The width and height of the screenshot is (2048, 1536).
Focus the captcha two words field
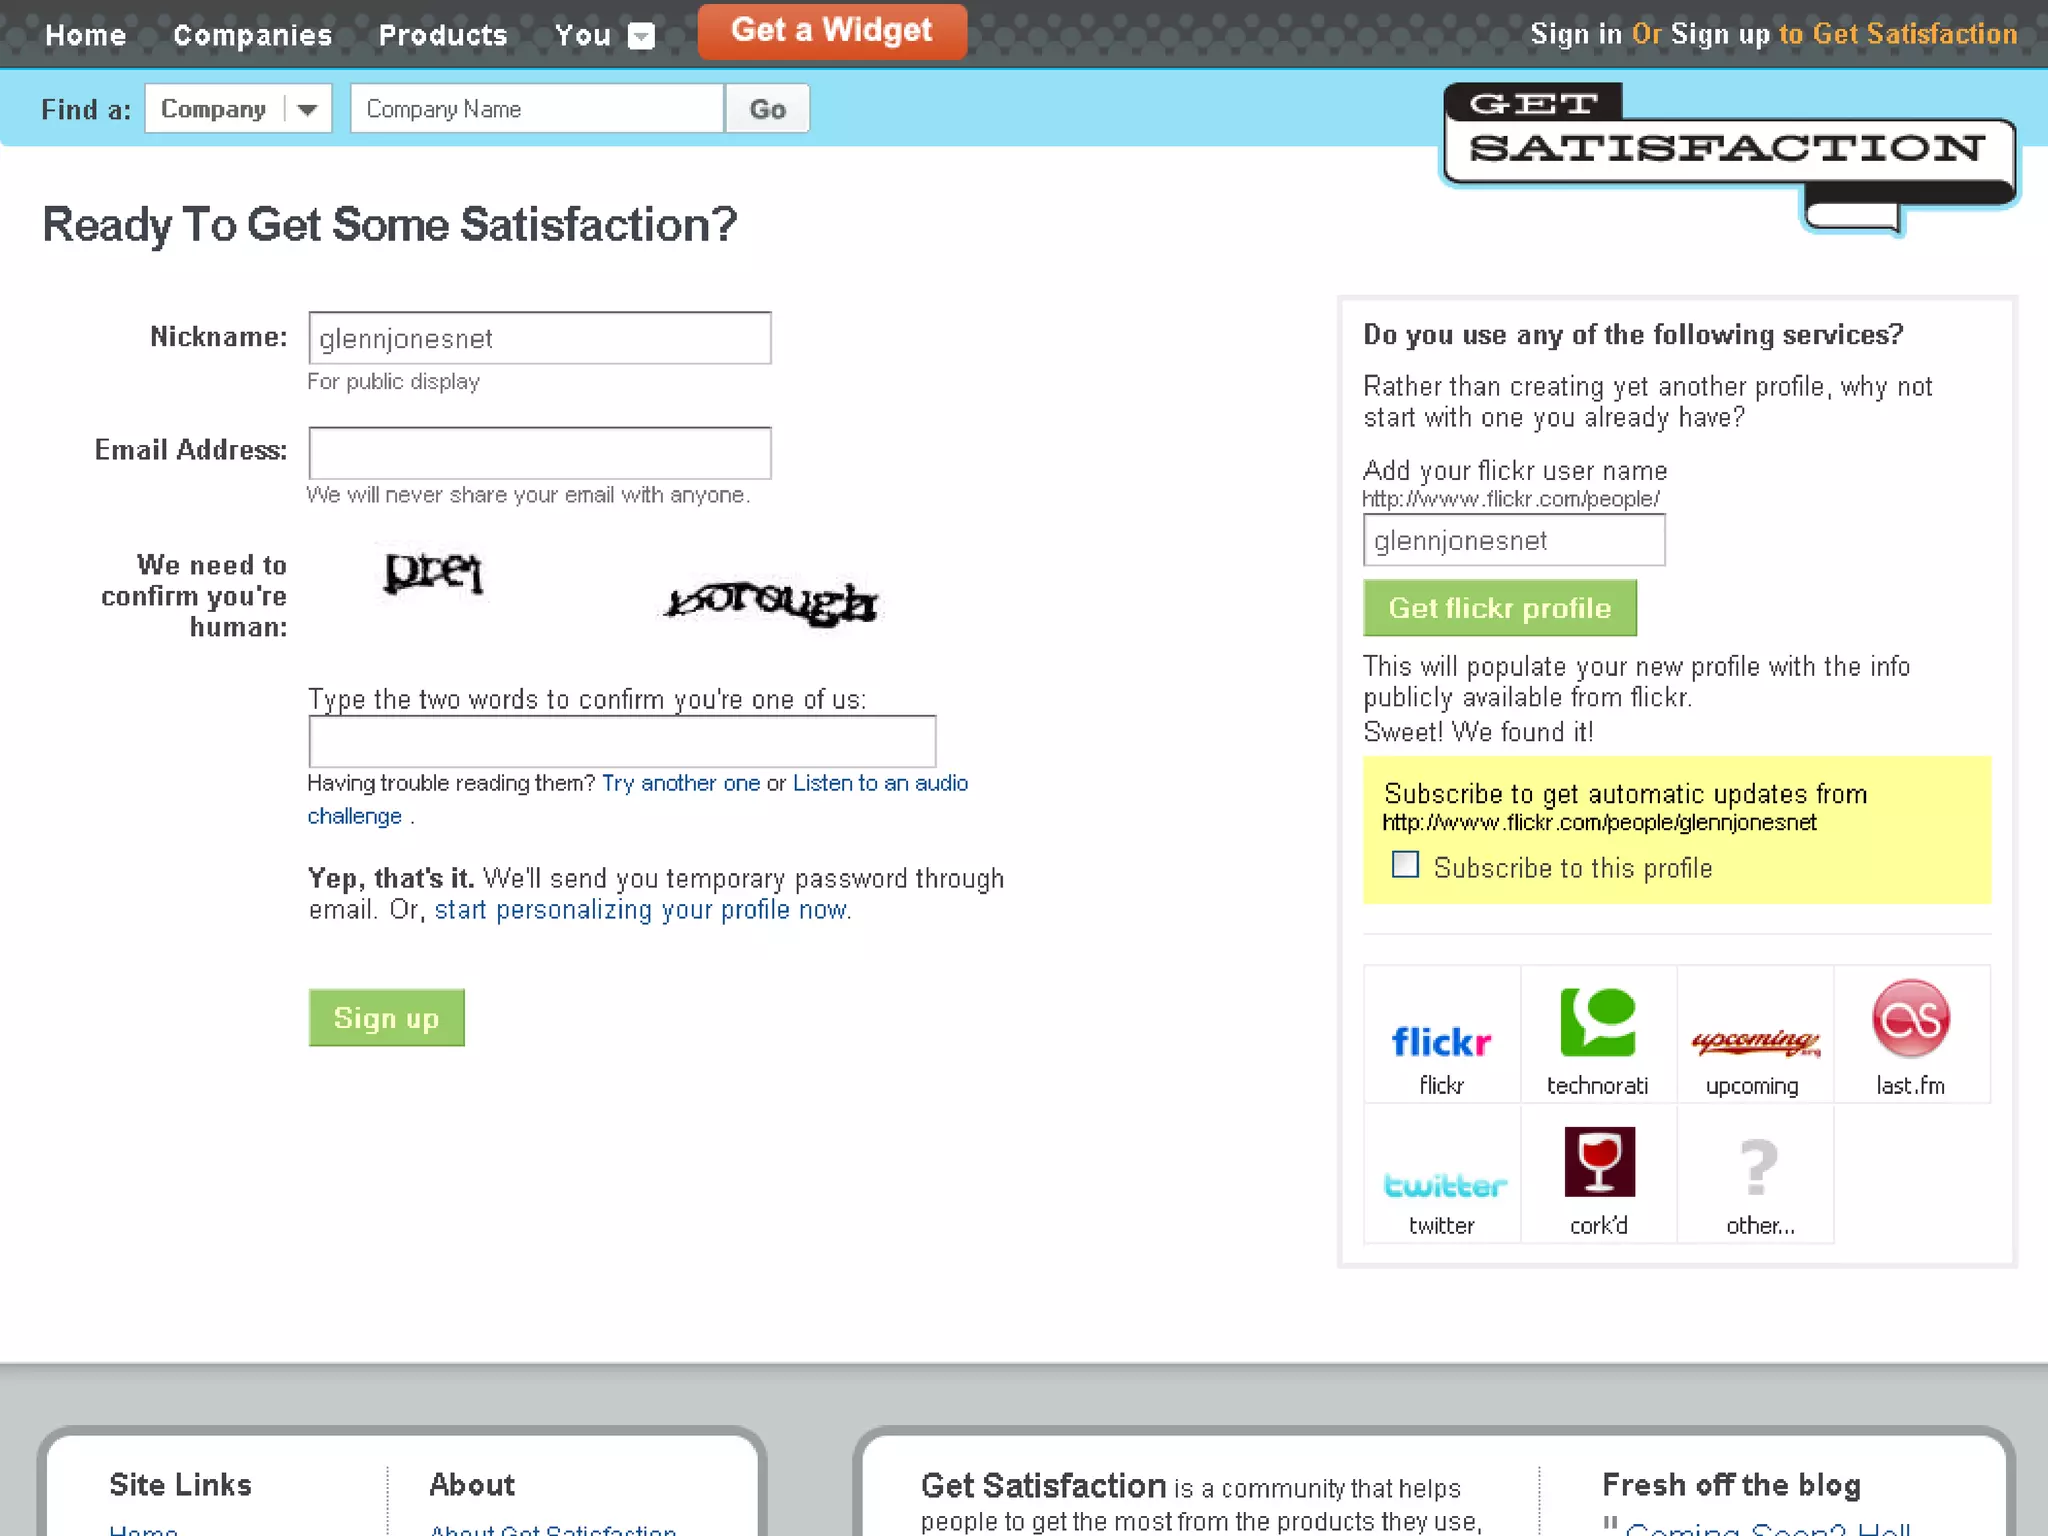click(x=622, y=741)
